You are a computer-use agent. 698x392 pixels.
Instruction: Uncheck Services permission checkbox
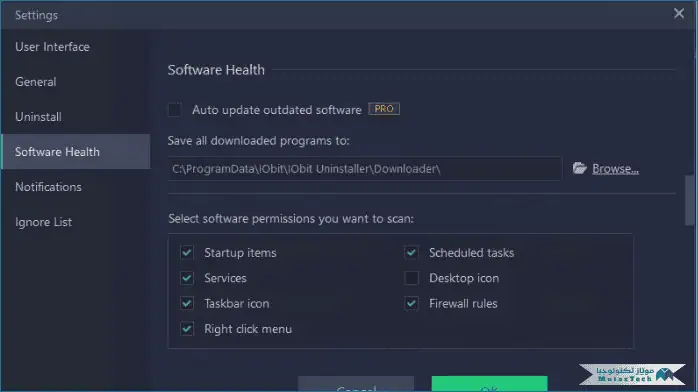[187, 278]
